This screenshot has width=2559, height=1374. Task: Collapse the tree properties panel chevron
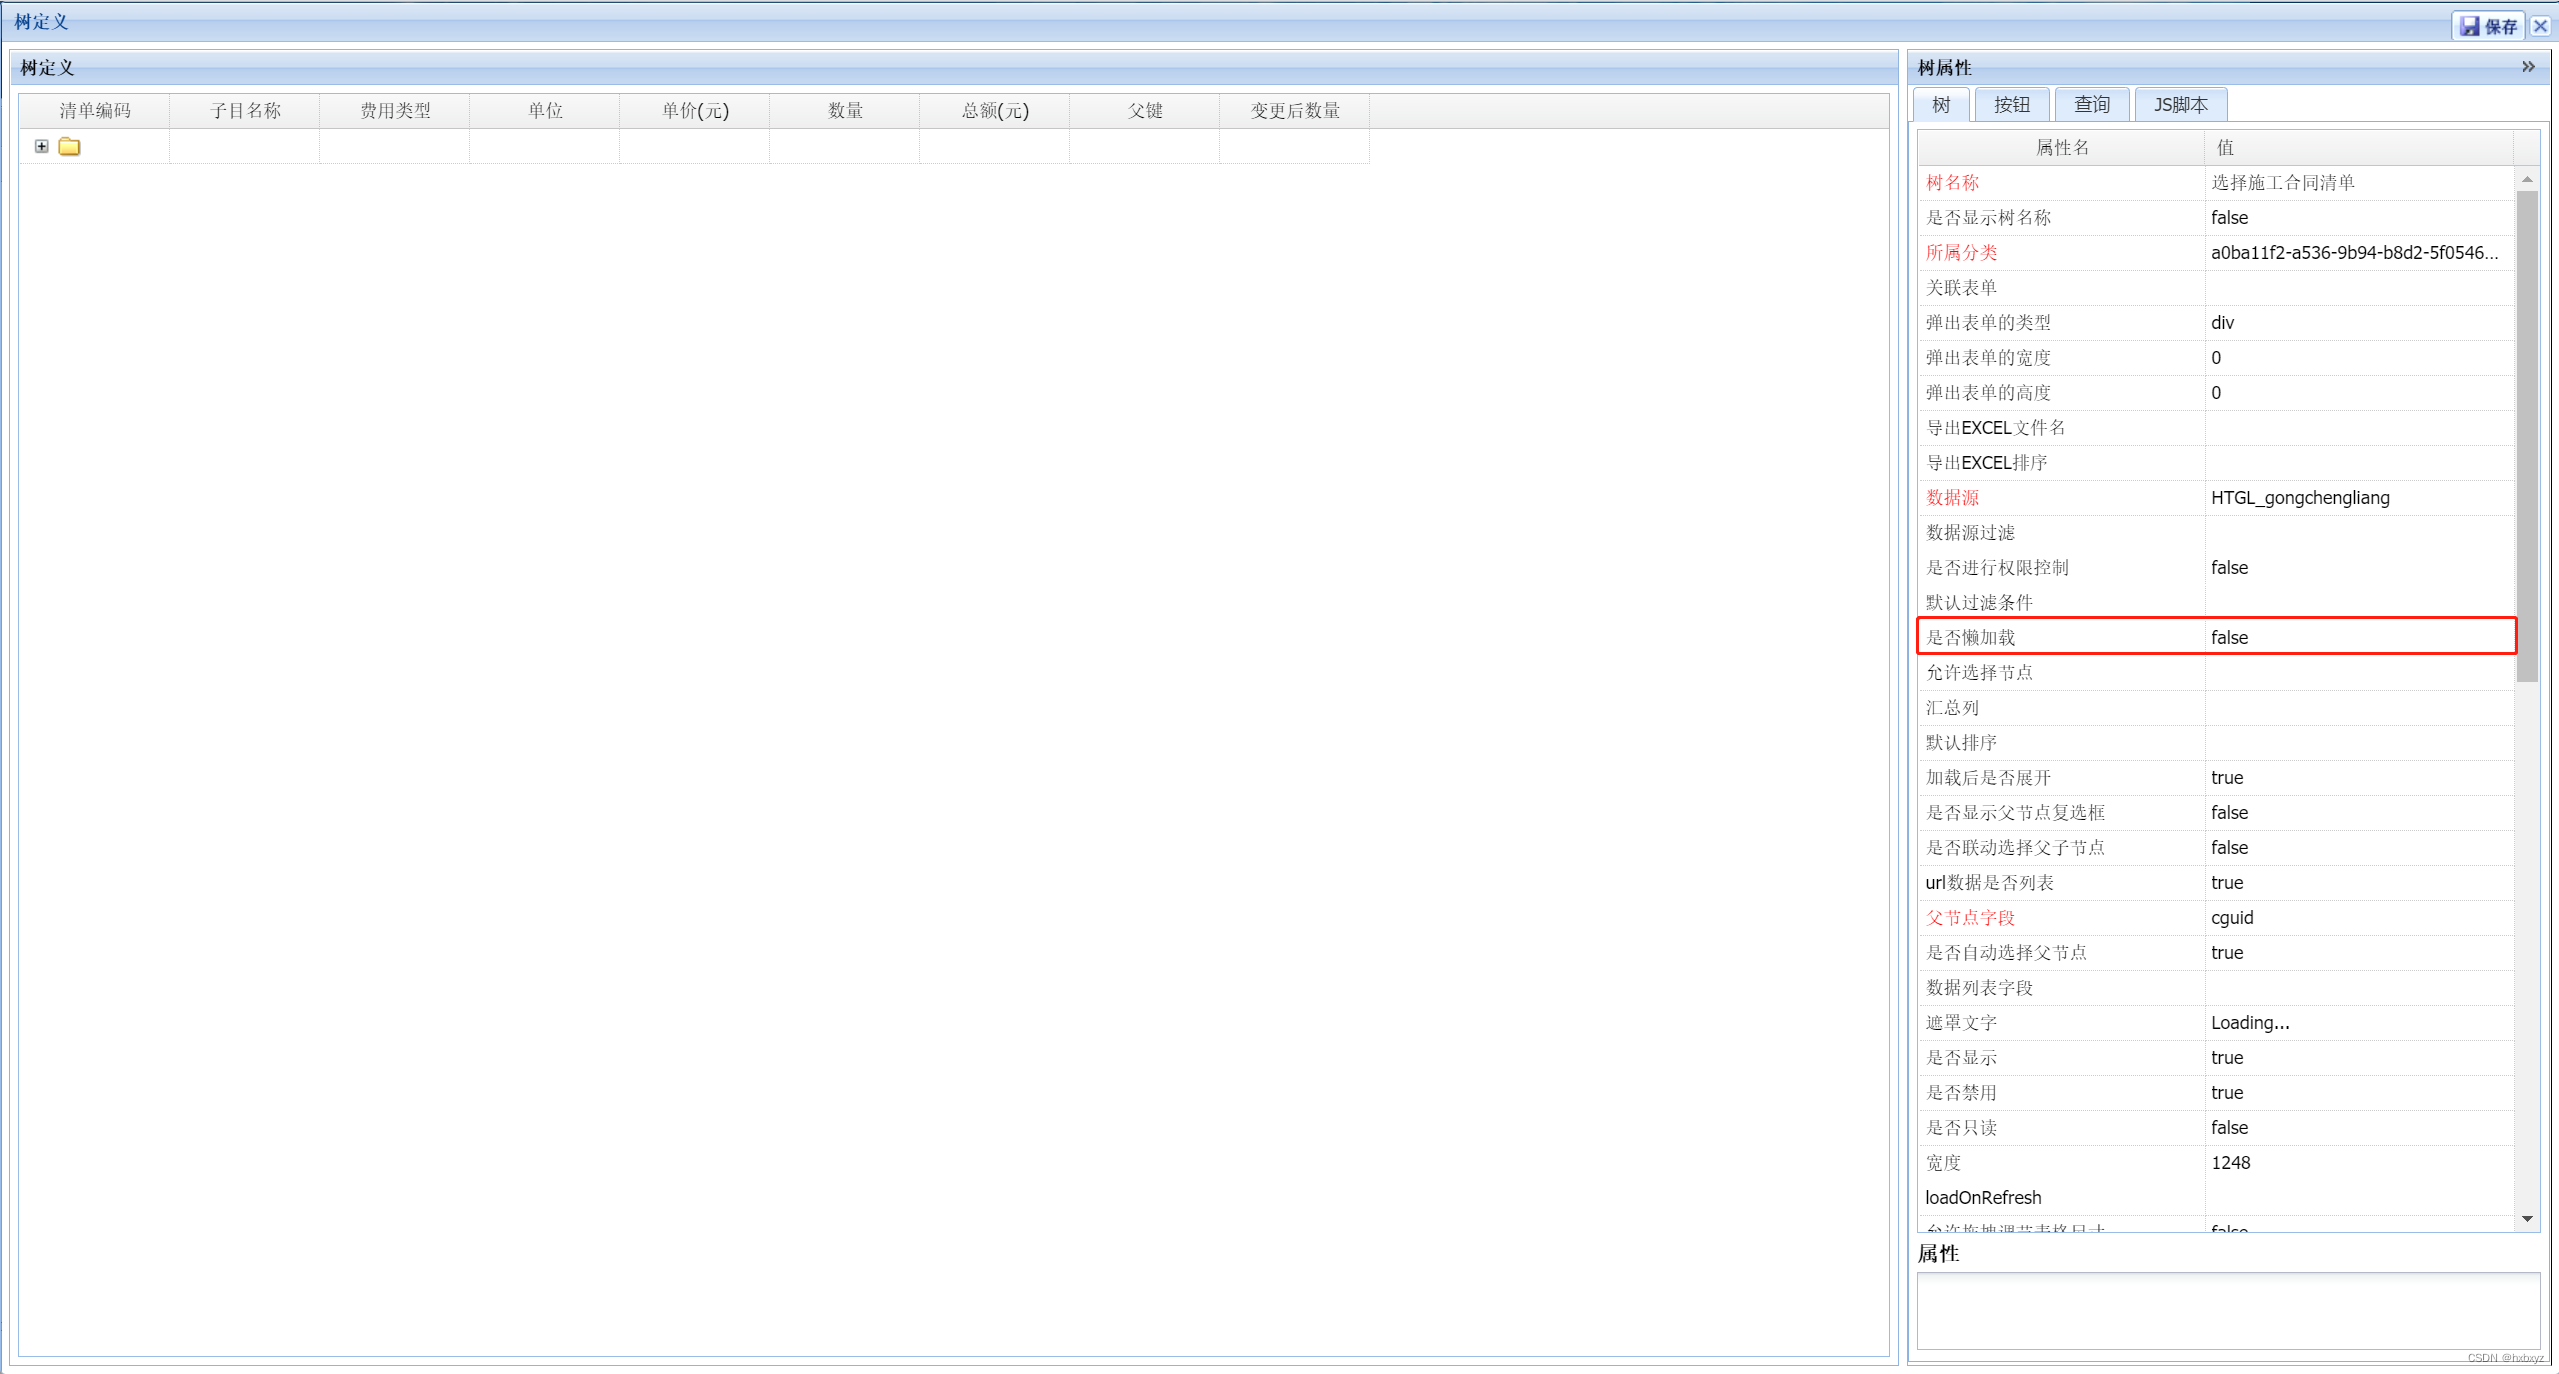click(2527, 67)
